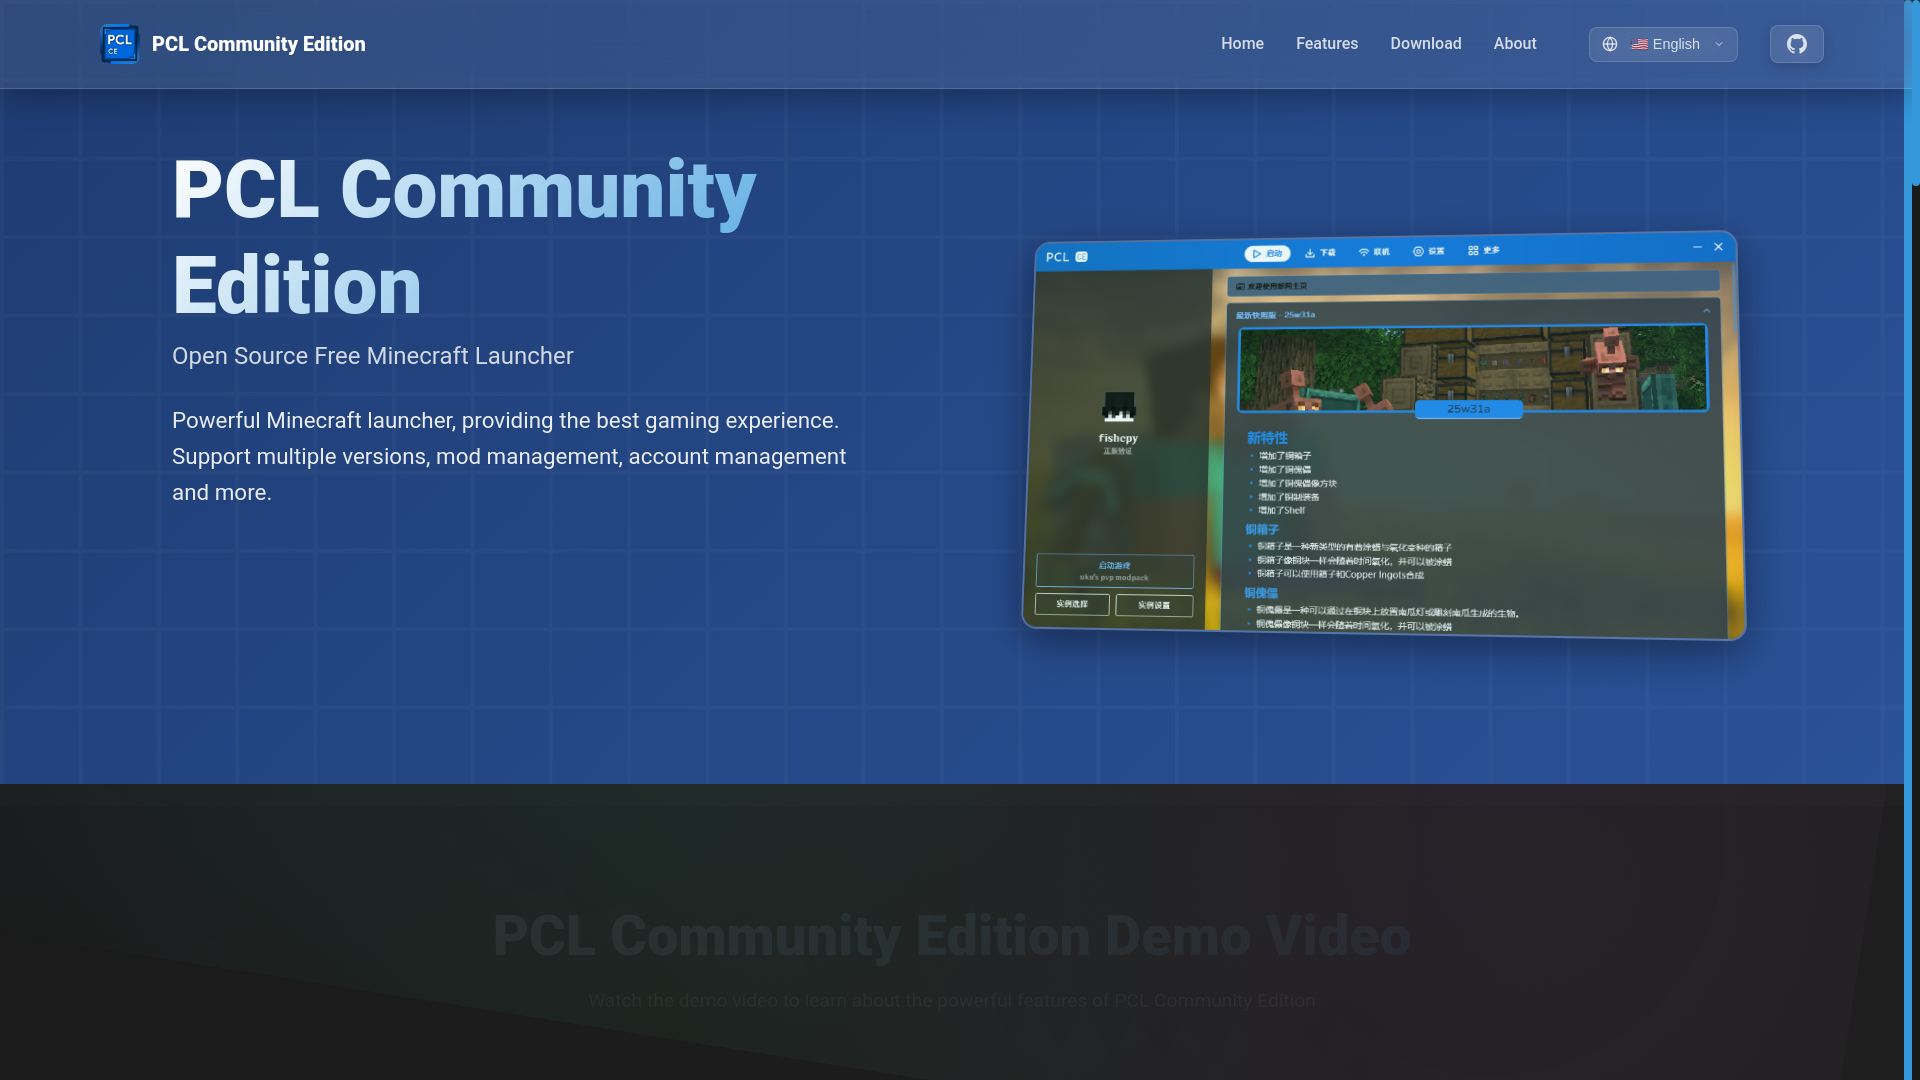1920x1080 pixels.
Task: Open the GitHub repository icon button
Action: point(1797,44)
